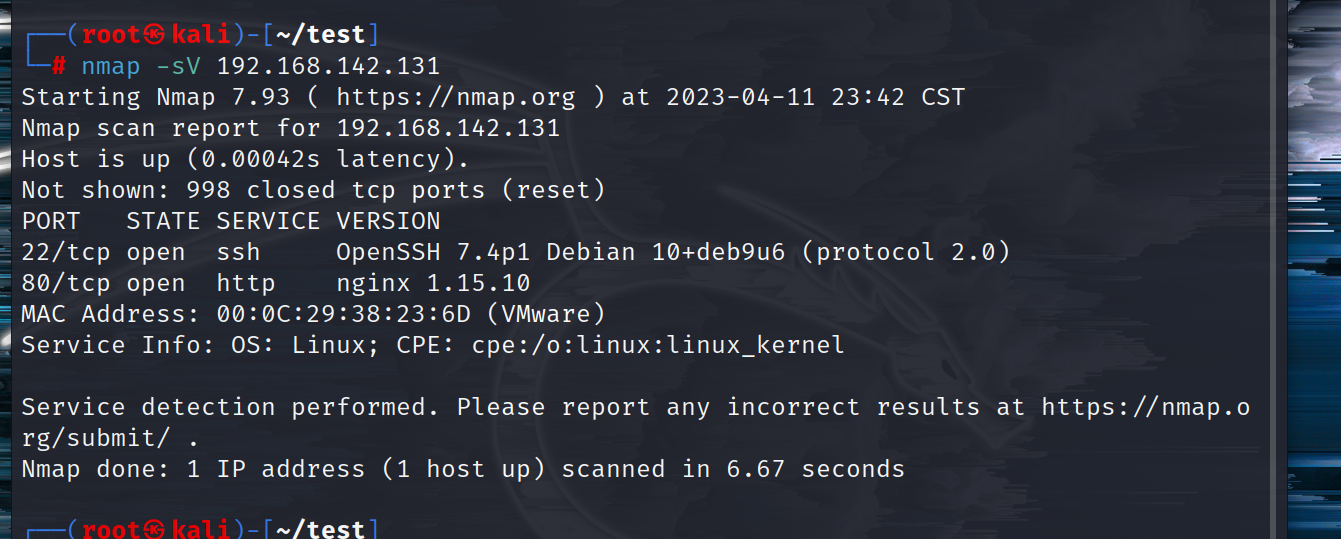This screenshot has height=539, width=1341.
Task: Click the ~/test path in the top prompt
Action: pyautogui.click(x=320, y=35)
